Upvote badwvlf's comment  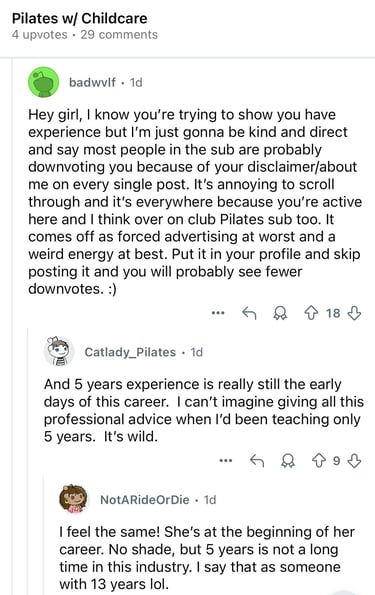click(x=311, y=313)
